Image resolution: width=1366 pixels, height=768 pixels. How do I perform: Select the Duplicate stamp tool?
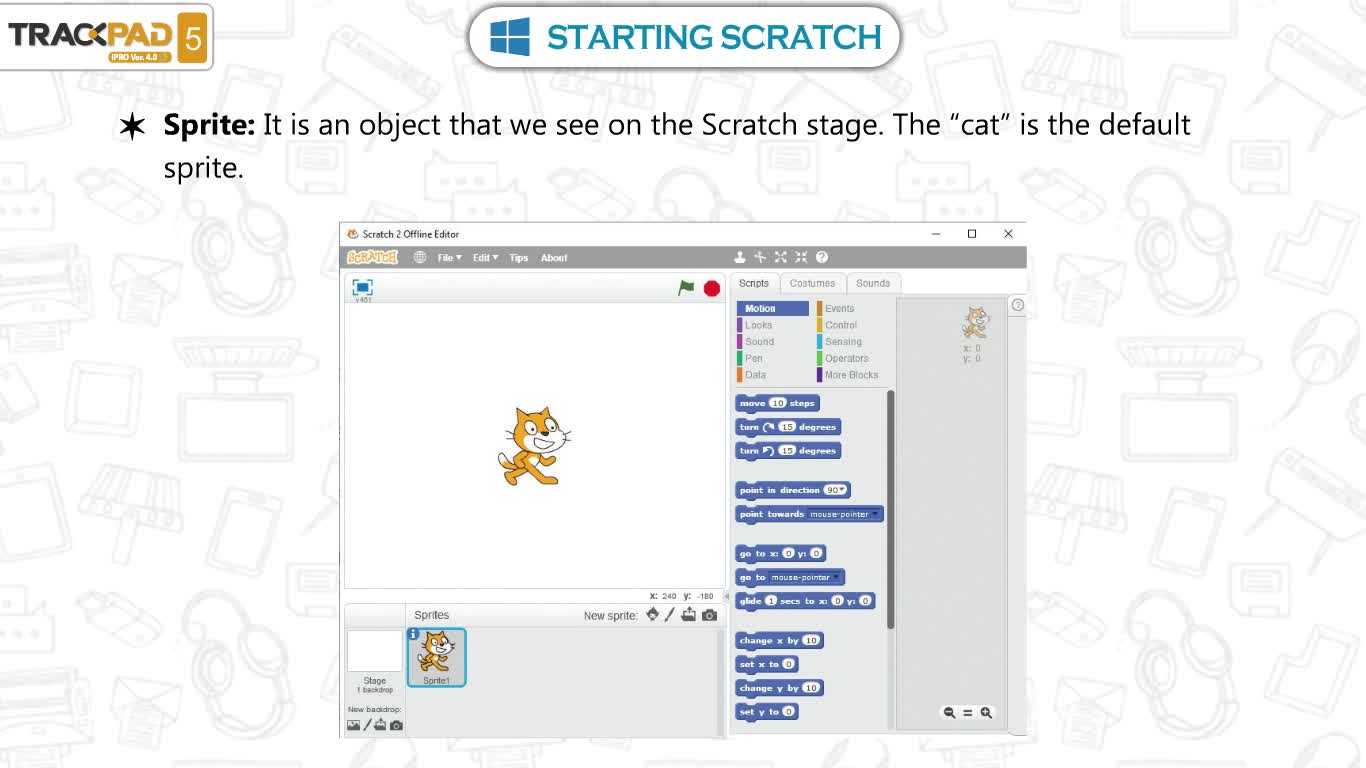pos(740,257)
